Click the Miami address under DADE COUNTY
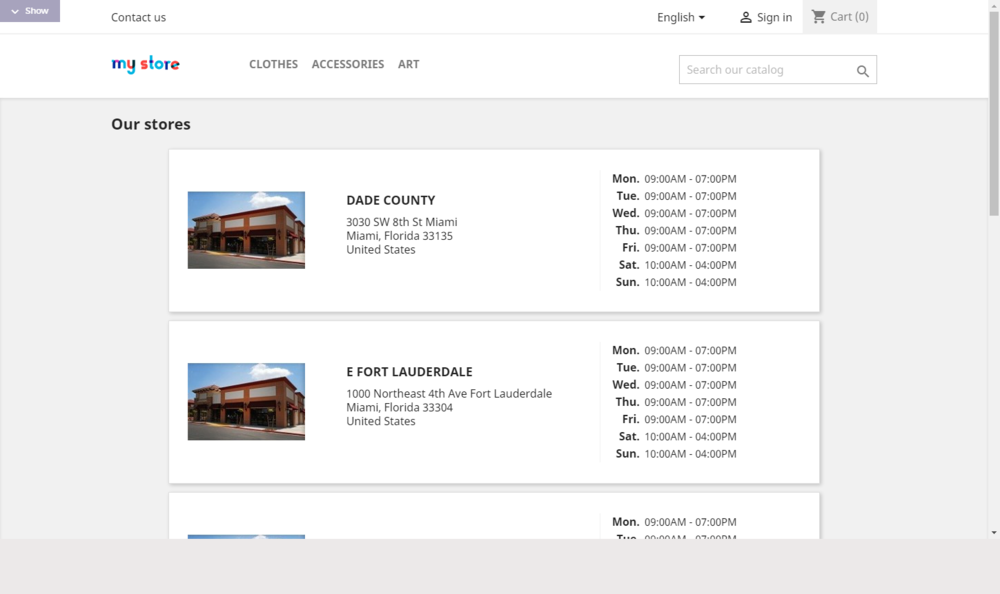Screen dimensions: 1000x594 400,235
